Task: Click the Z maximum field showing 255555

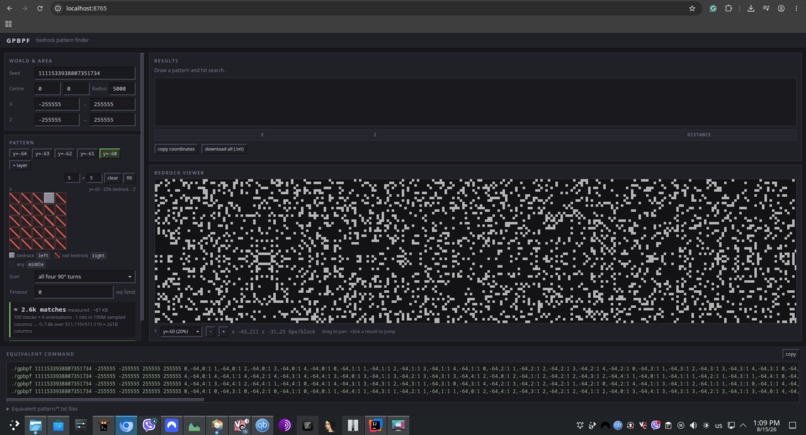Action: point(113,119)
